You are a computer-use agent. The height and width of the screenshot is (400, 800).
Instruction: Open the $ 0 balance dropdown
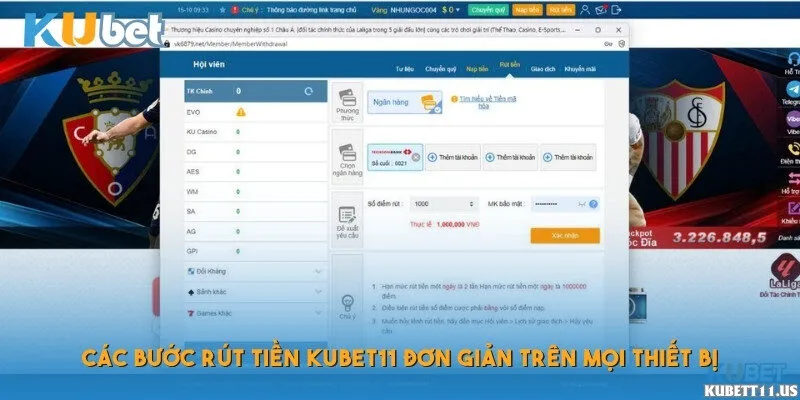[451, 10]
